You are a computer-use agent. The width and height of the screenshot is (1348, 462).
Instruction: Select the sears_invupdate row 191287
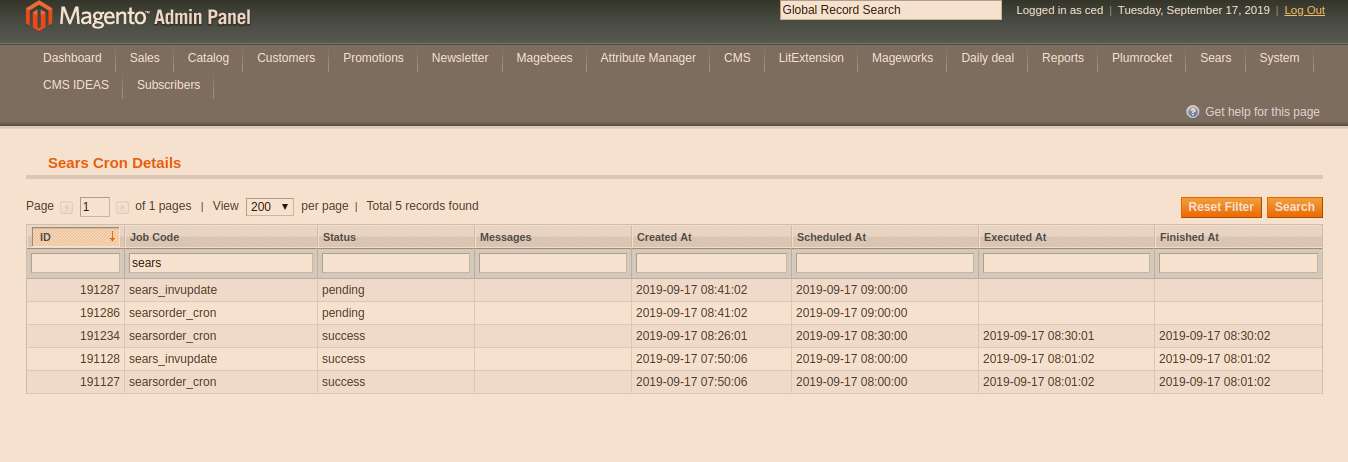(173, 290)
